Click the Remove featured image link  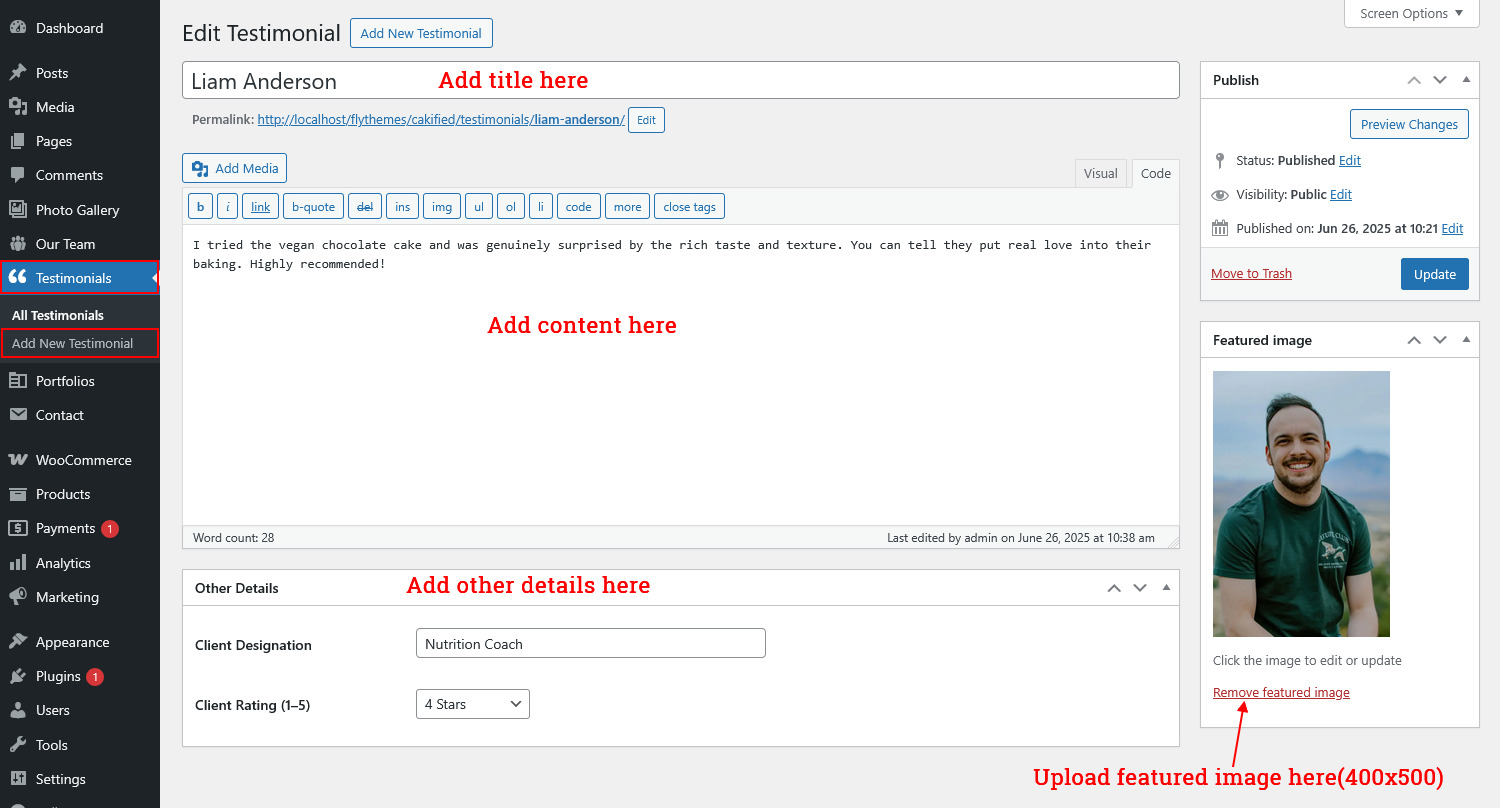(x=1280, y=692)
